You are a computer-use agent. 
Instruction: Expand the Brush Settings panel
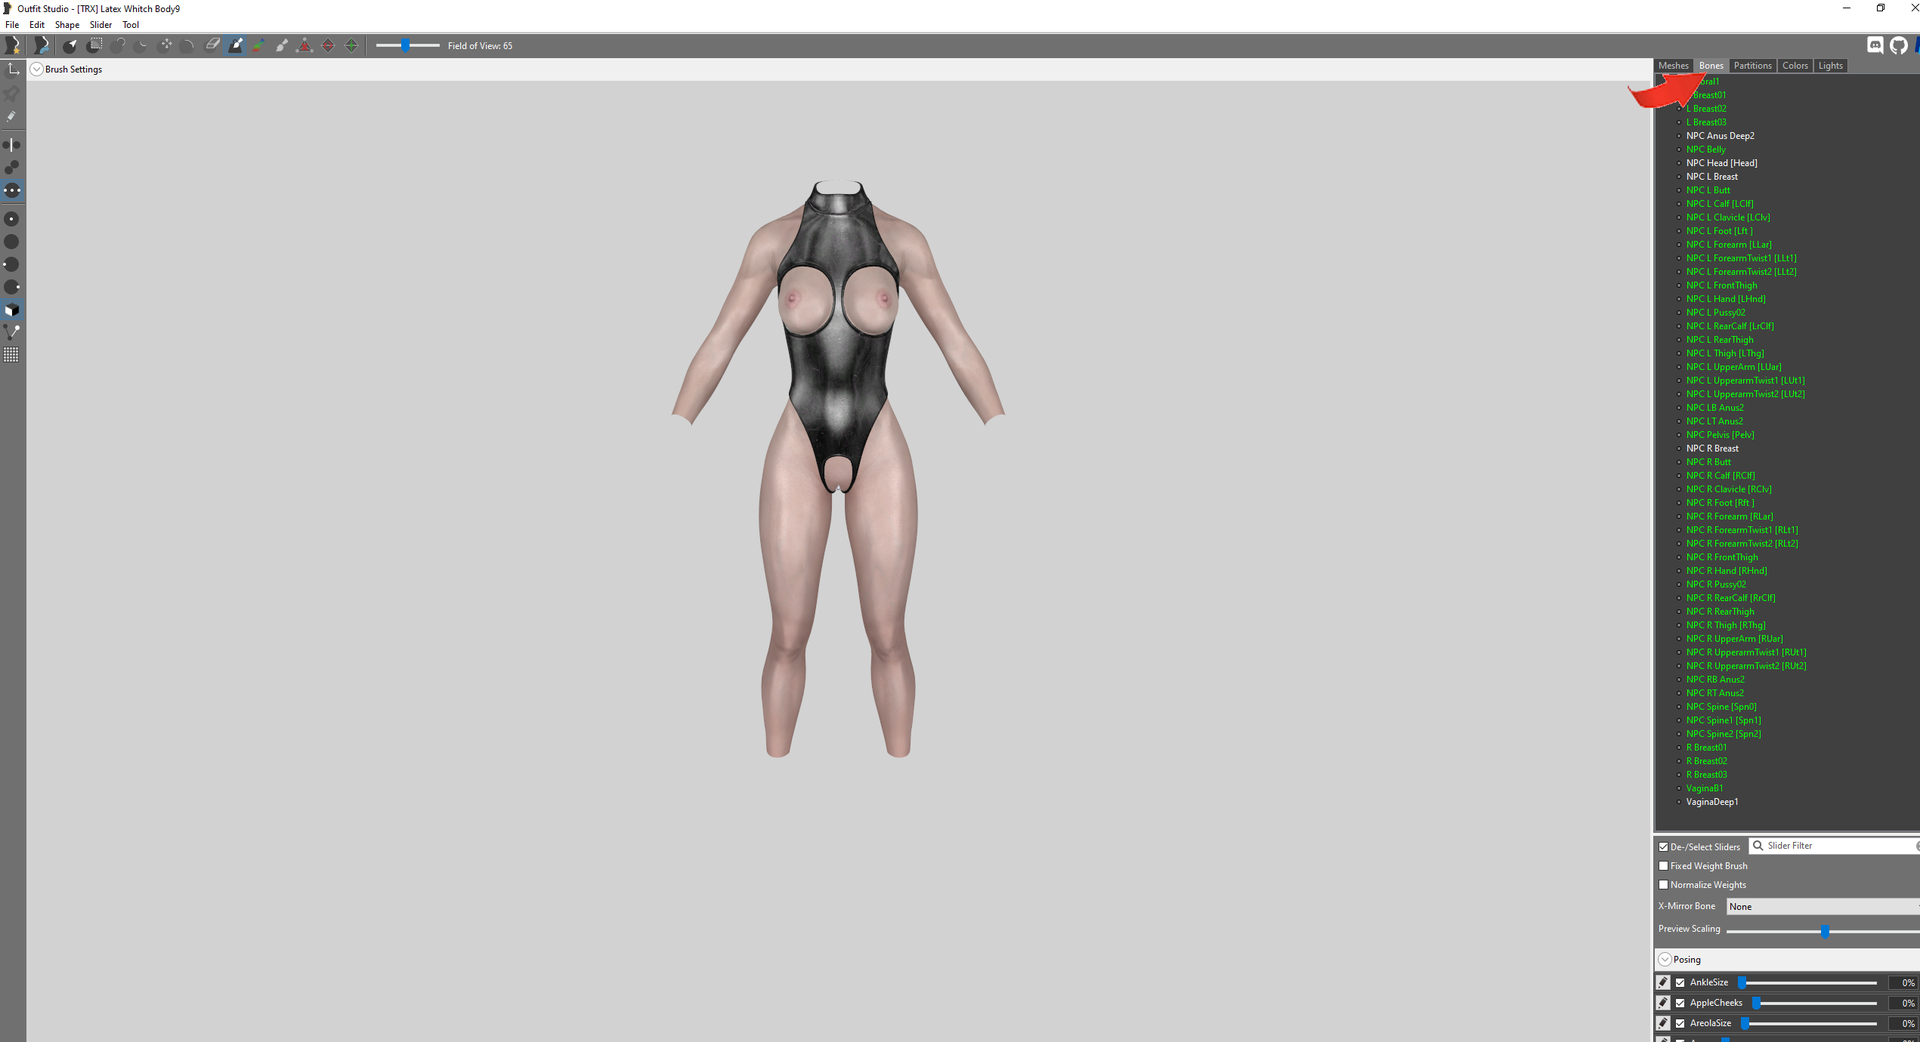coord(36,69)
